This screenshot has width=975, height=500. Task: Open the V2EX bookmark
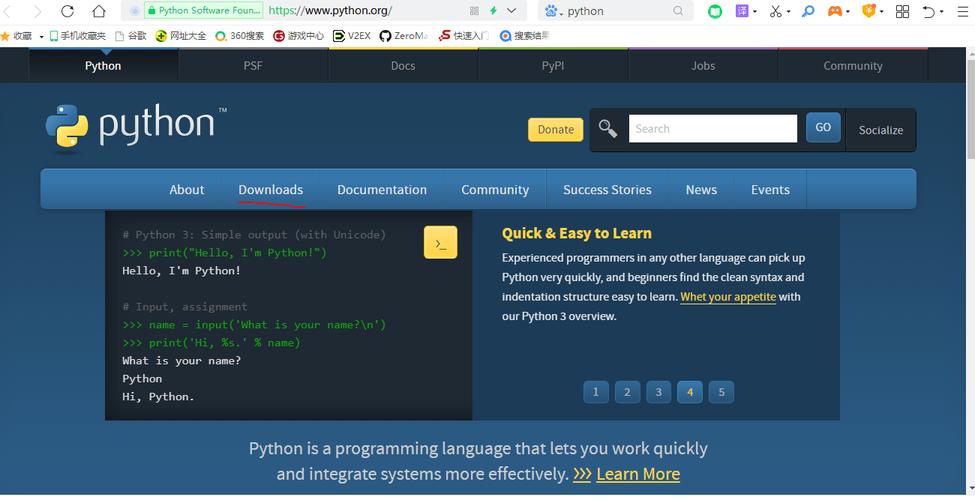(x=352, y=36)
